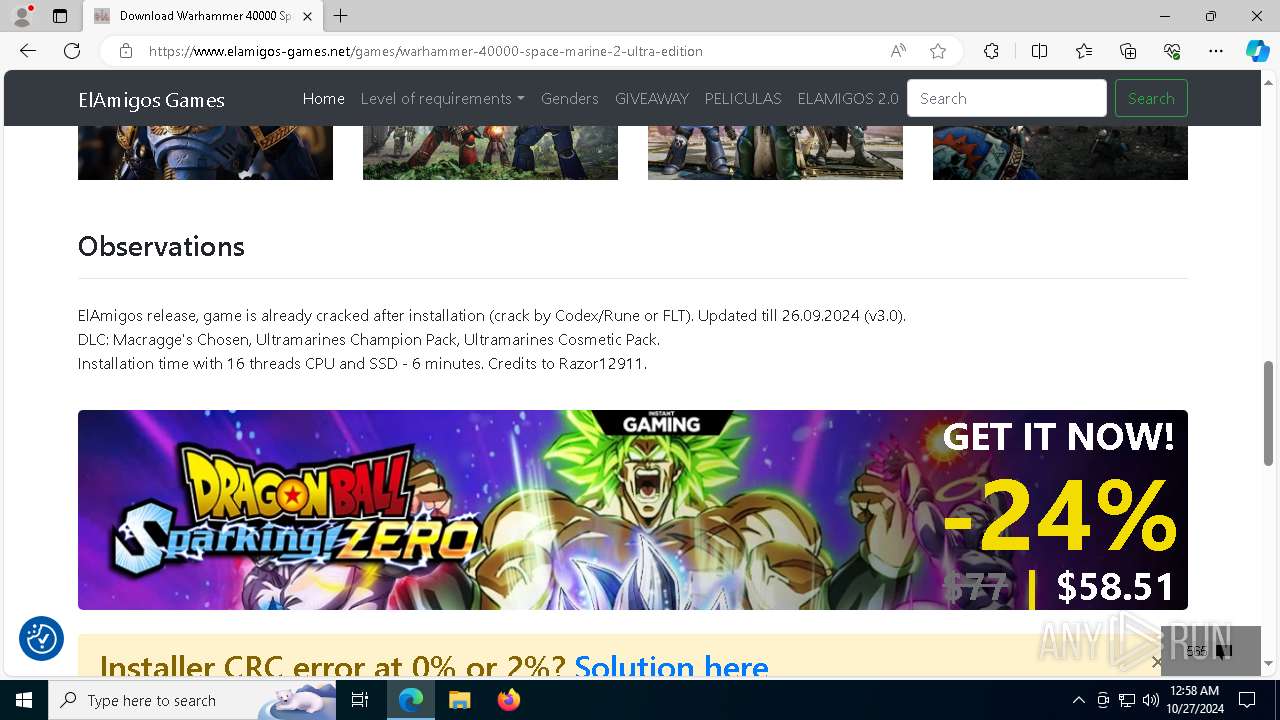The height and width of the screenshot is (720, 1280).
Task: Open third game screenshot thumbnail
Action: point(775,153)
